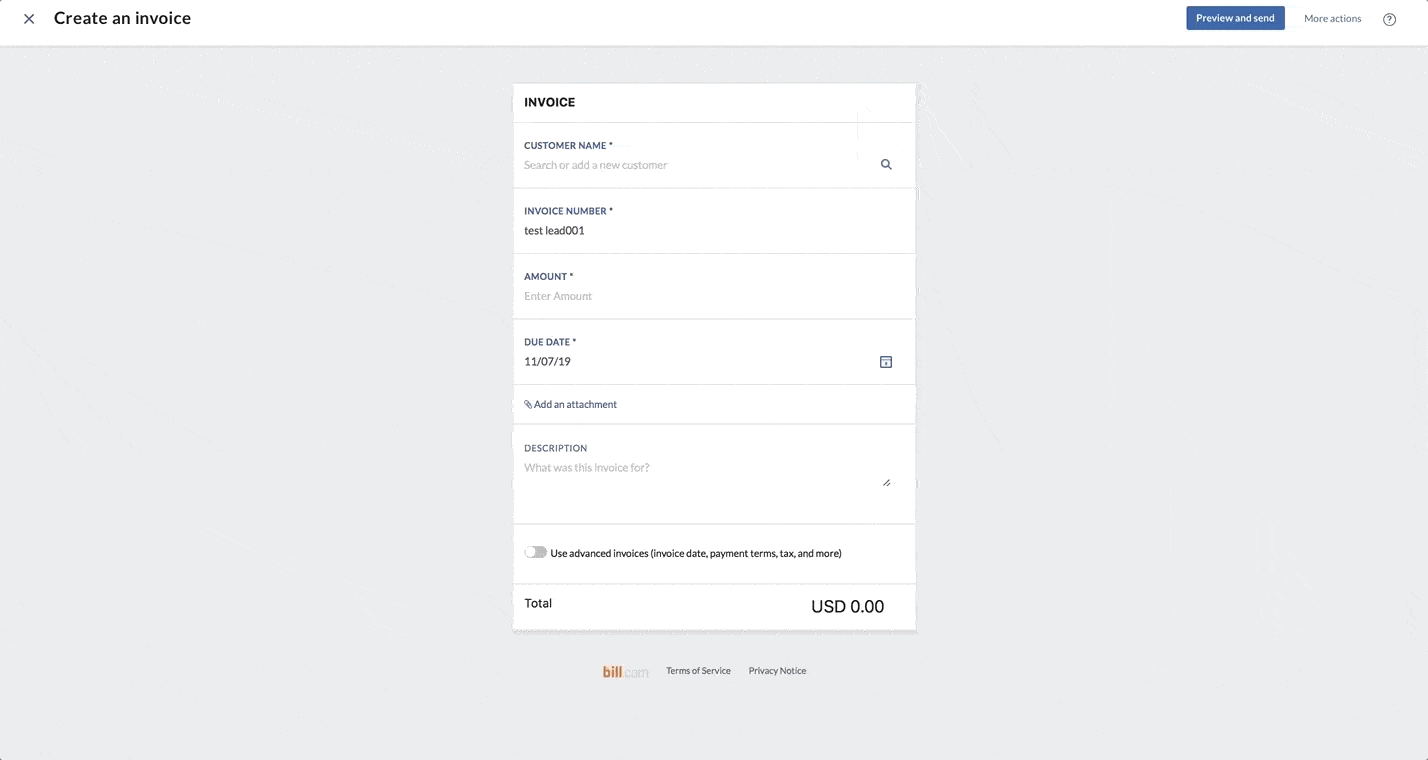Click the customer search magnifier icon
The image size is (1428, 760).
tap(885, 163)
